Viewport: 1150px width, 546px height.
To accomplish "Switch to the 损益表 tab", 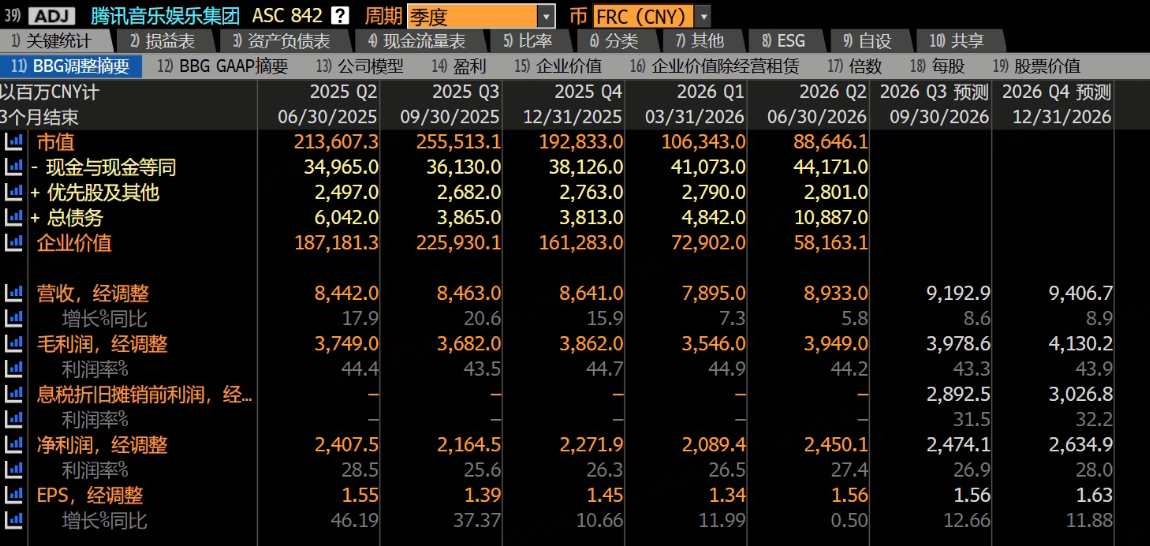I will (x=161, y=41).
